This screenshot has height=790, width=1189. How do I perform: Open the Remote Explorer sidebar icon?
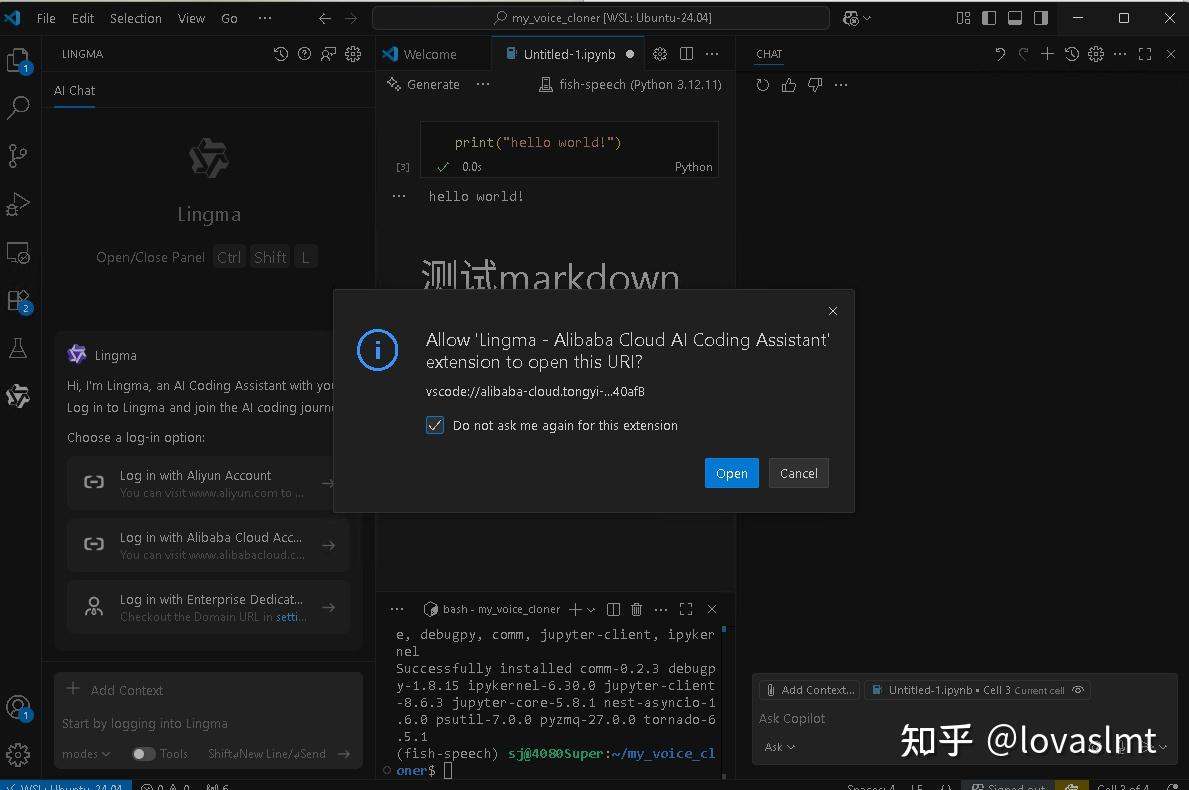[19, 253]
